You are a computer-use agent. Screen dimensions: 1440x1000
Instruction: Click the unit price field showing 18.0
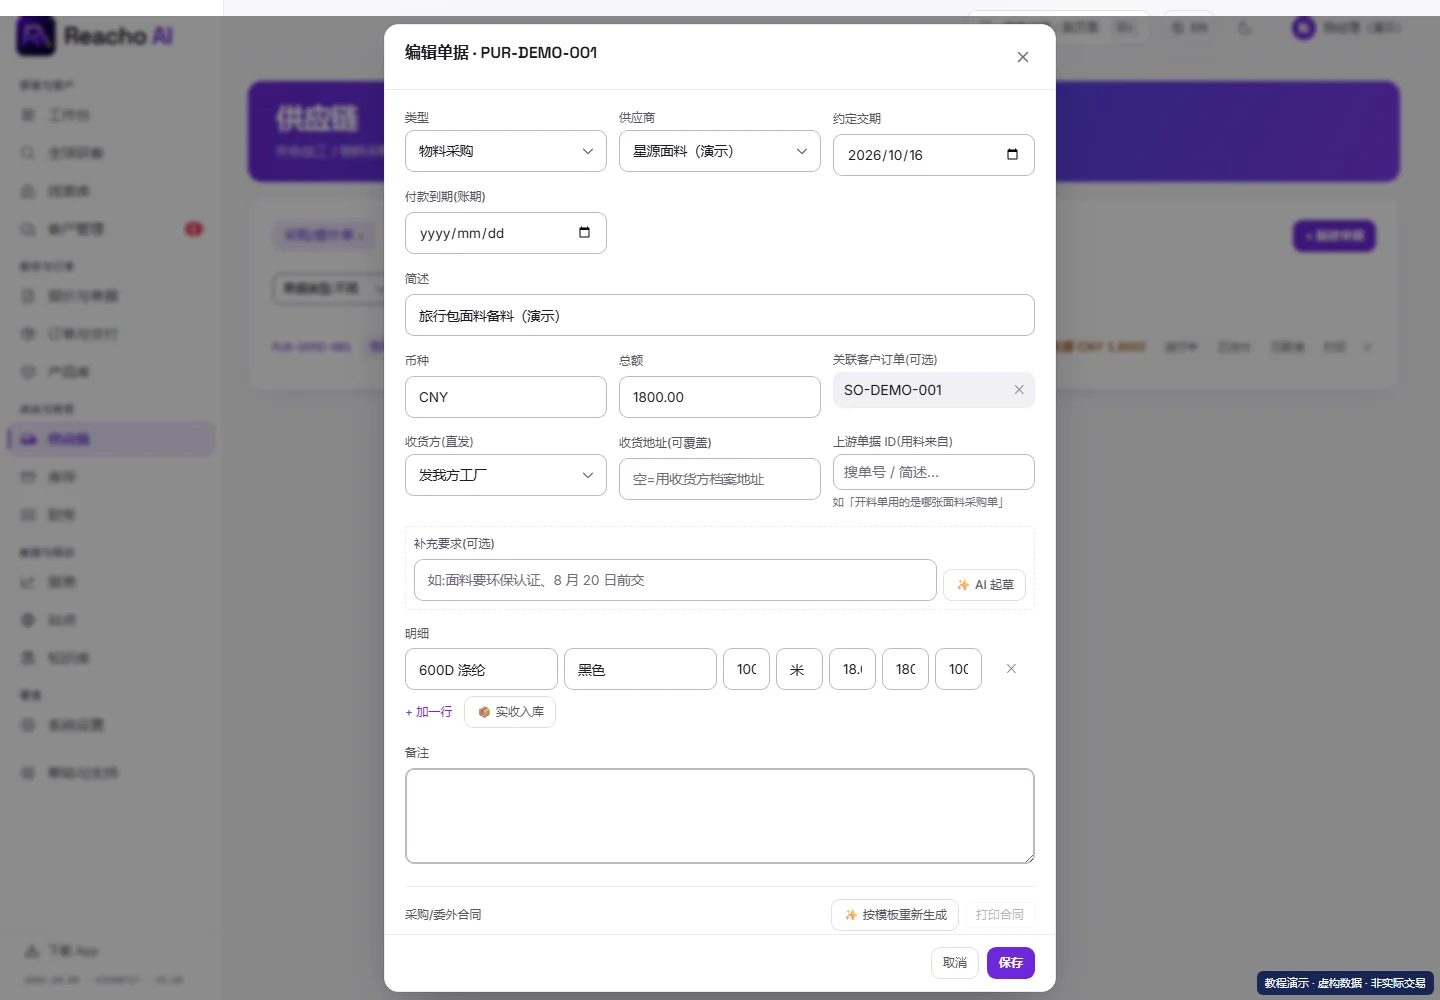(x=852, y=669)
